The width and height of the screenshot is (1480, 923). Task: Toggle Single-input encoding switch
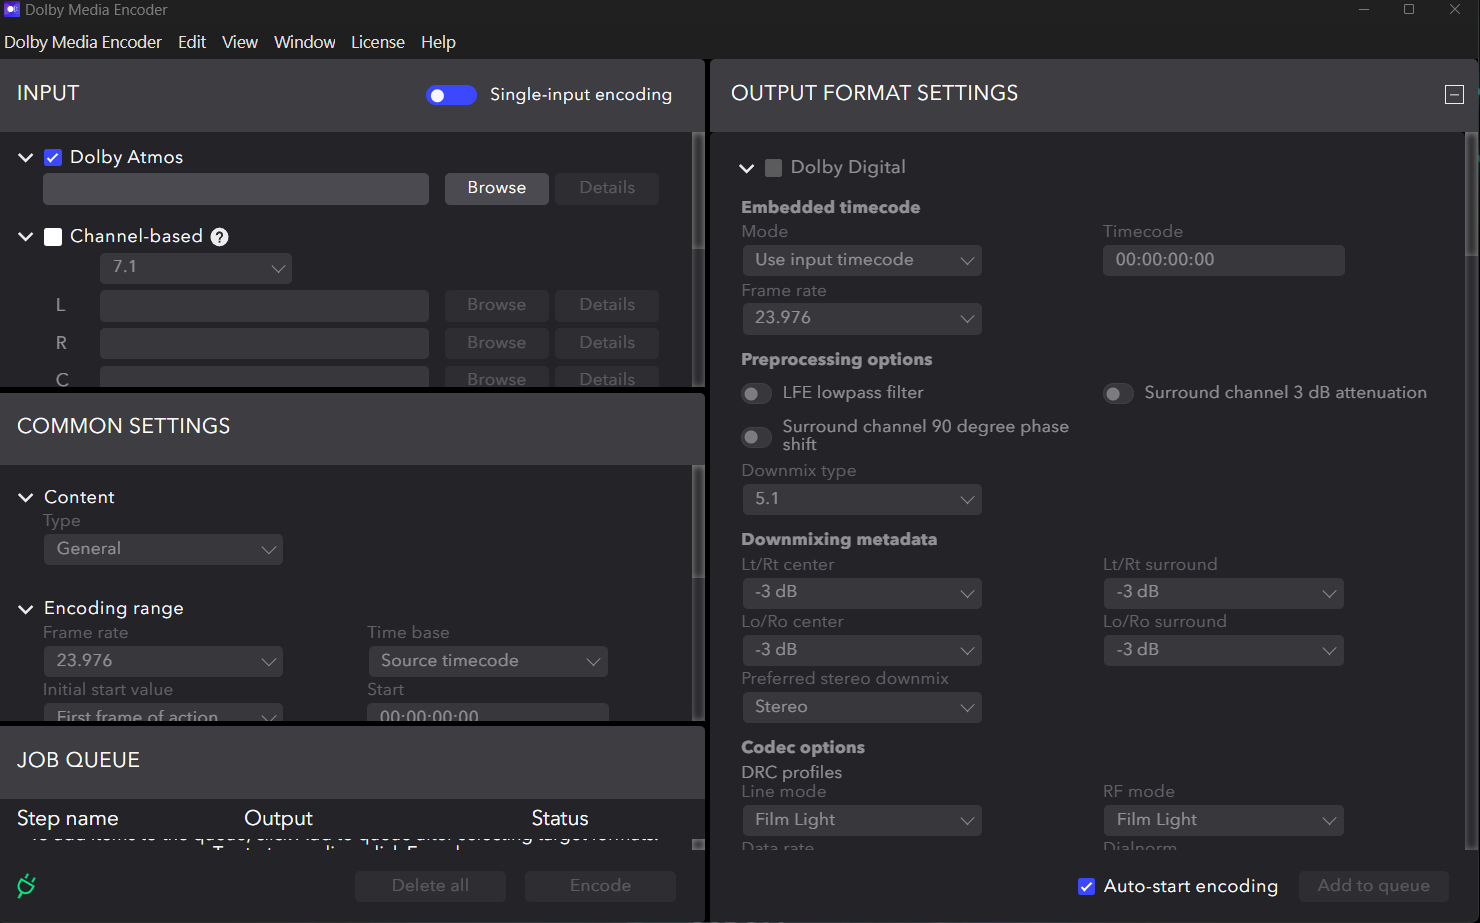[x=451, y=95]
